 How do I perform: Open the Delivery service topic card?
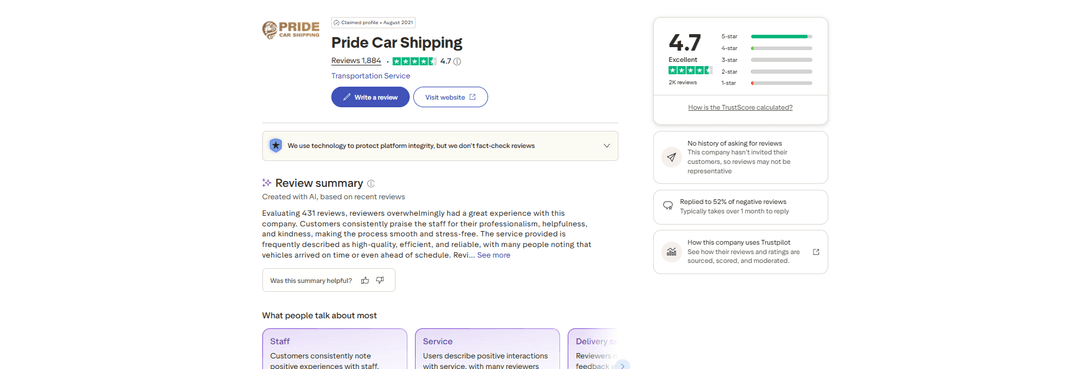[x=592, y=349]
